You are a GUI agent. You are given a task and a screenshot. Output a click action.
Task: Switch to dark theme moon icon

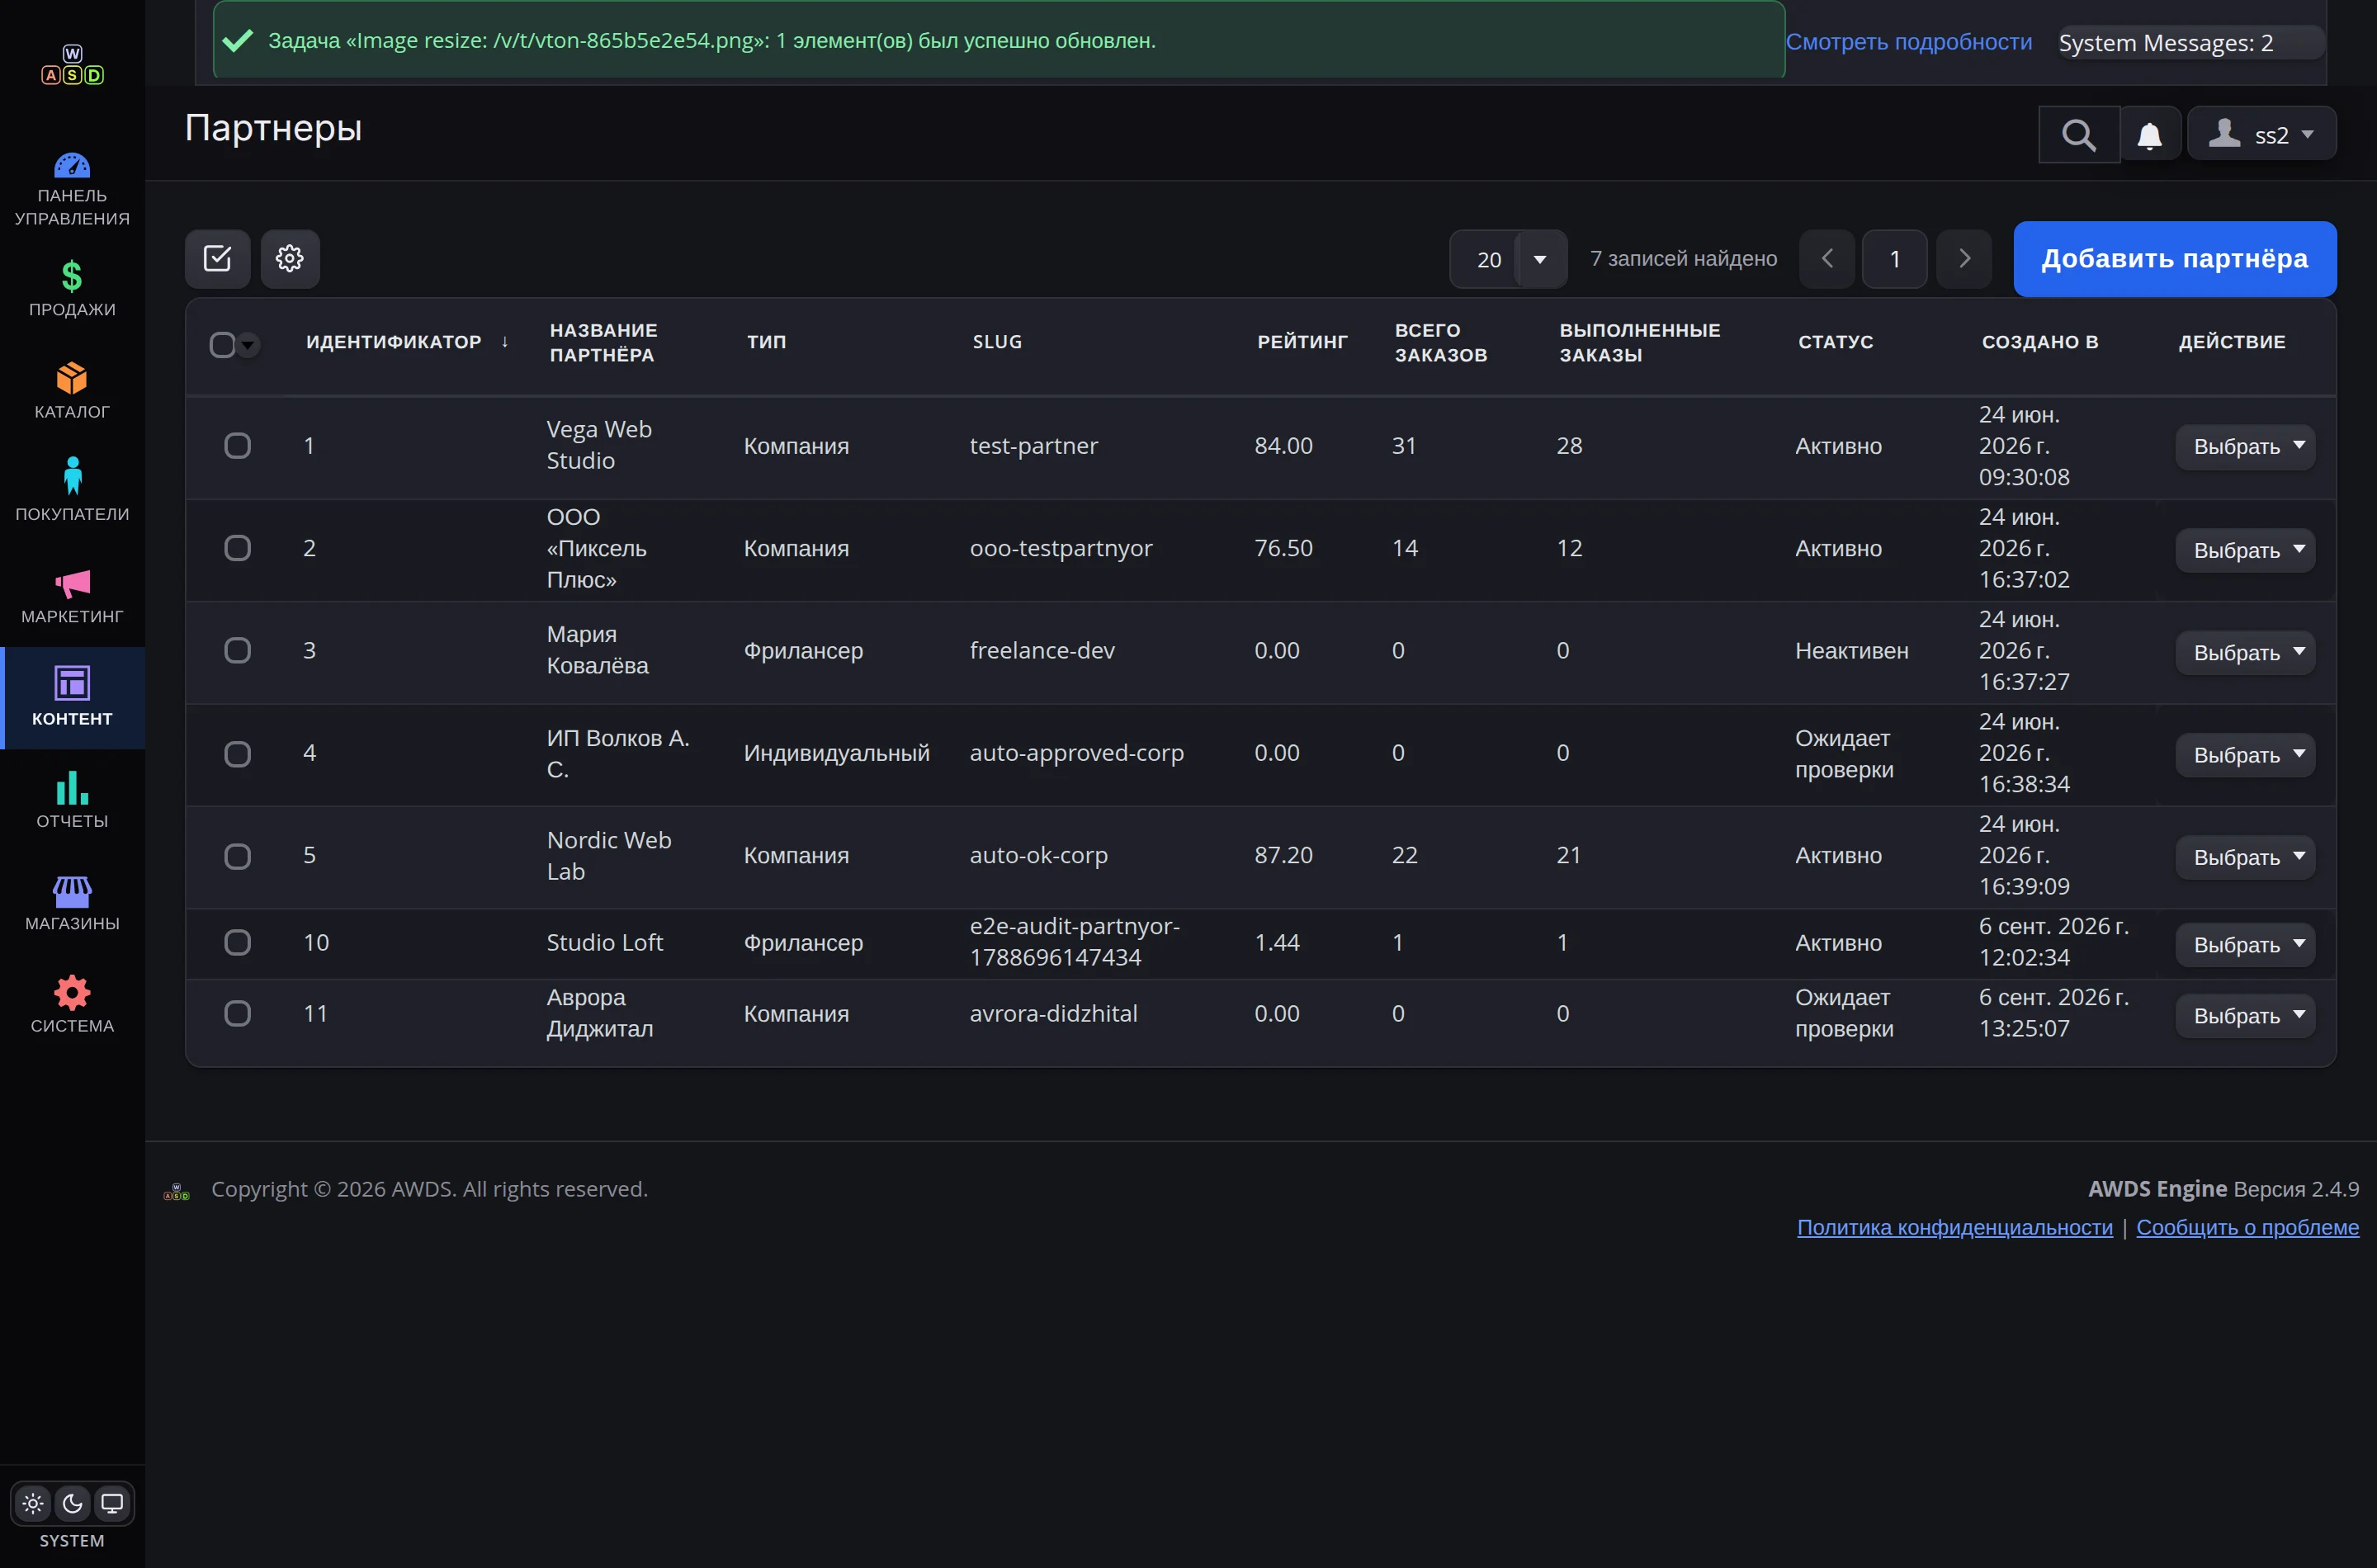(72, 1503)
